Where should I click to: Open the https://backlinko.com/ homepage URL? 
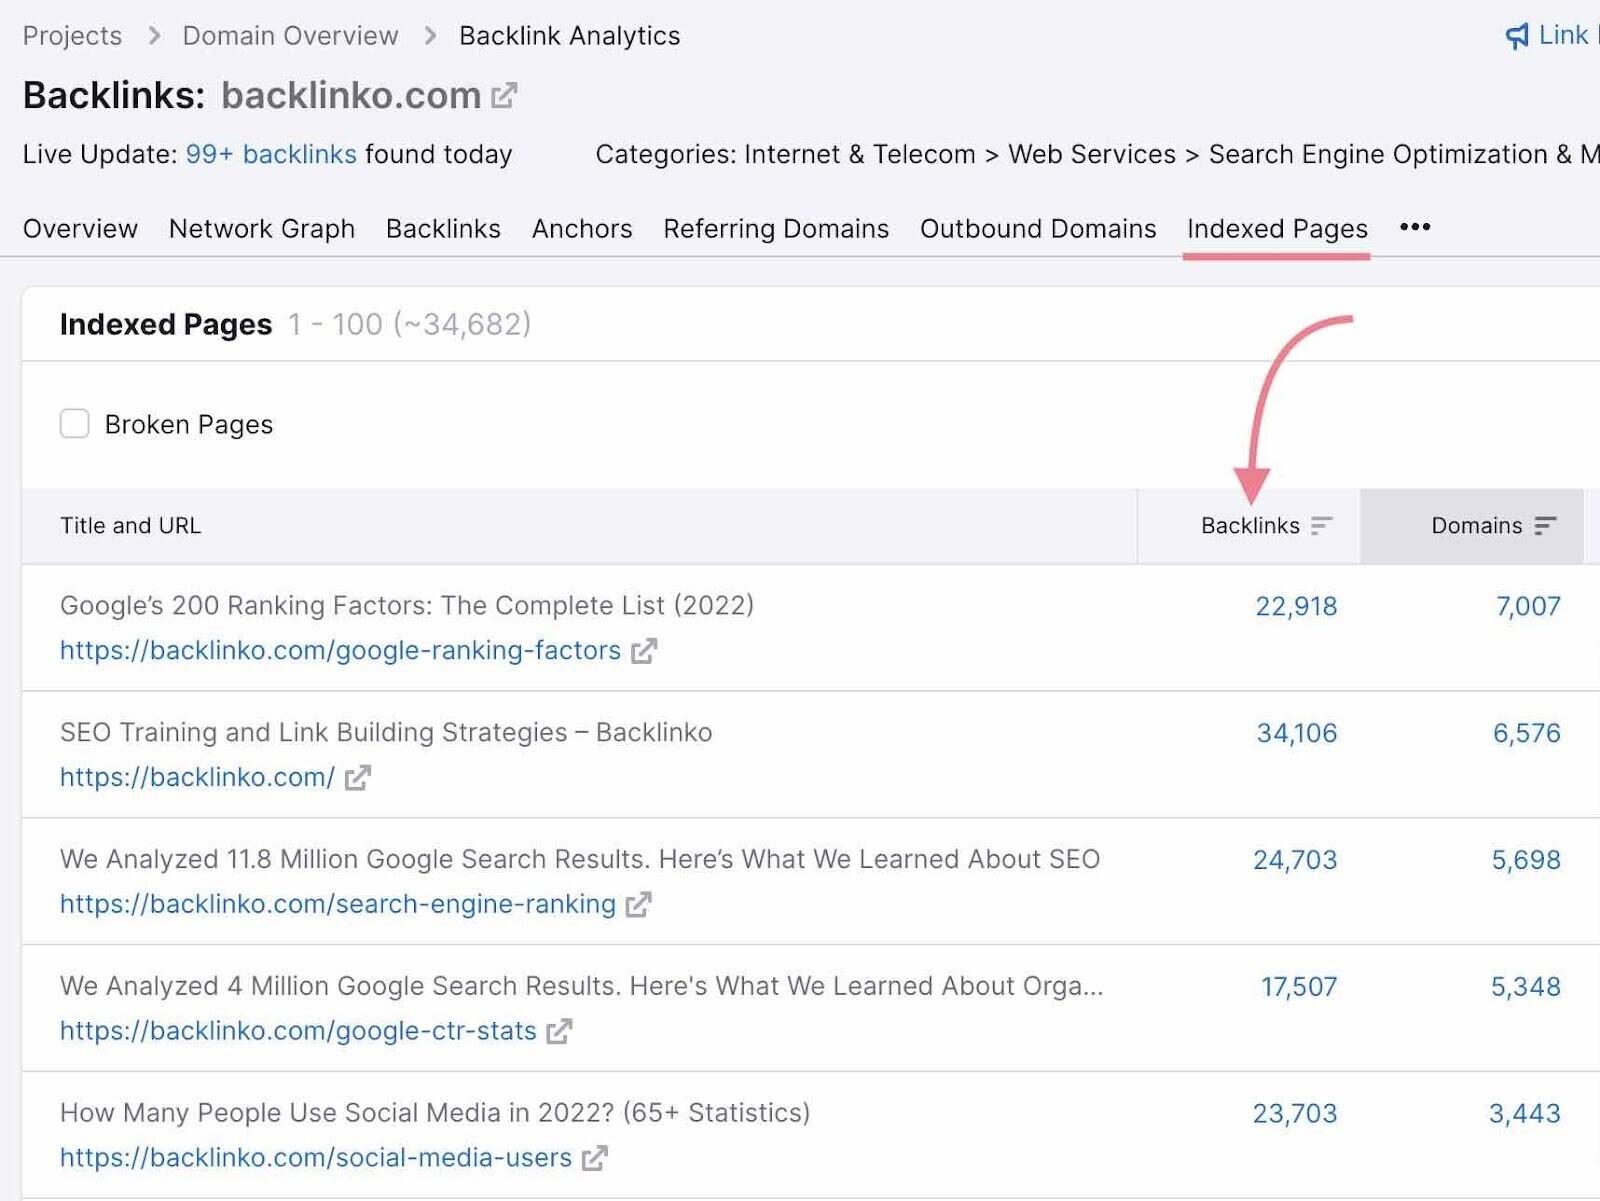click(x=197, y=778)
